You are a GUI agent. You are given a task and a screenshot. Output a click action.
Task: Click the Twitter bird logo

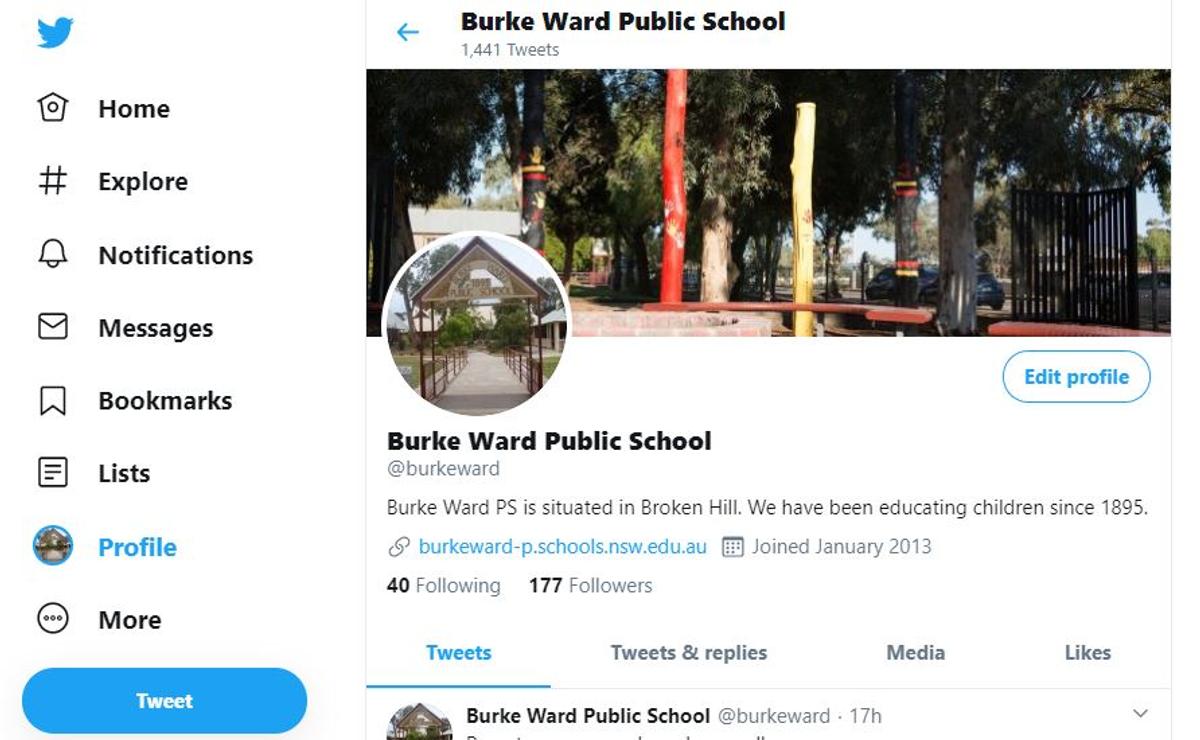[x=54, y=33]
